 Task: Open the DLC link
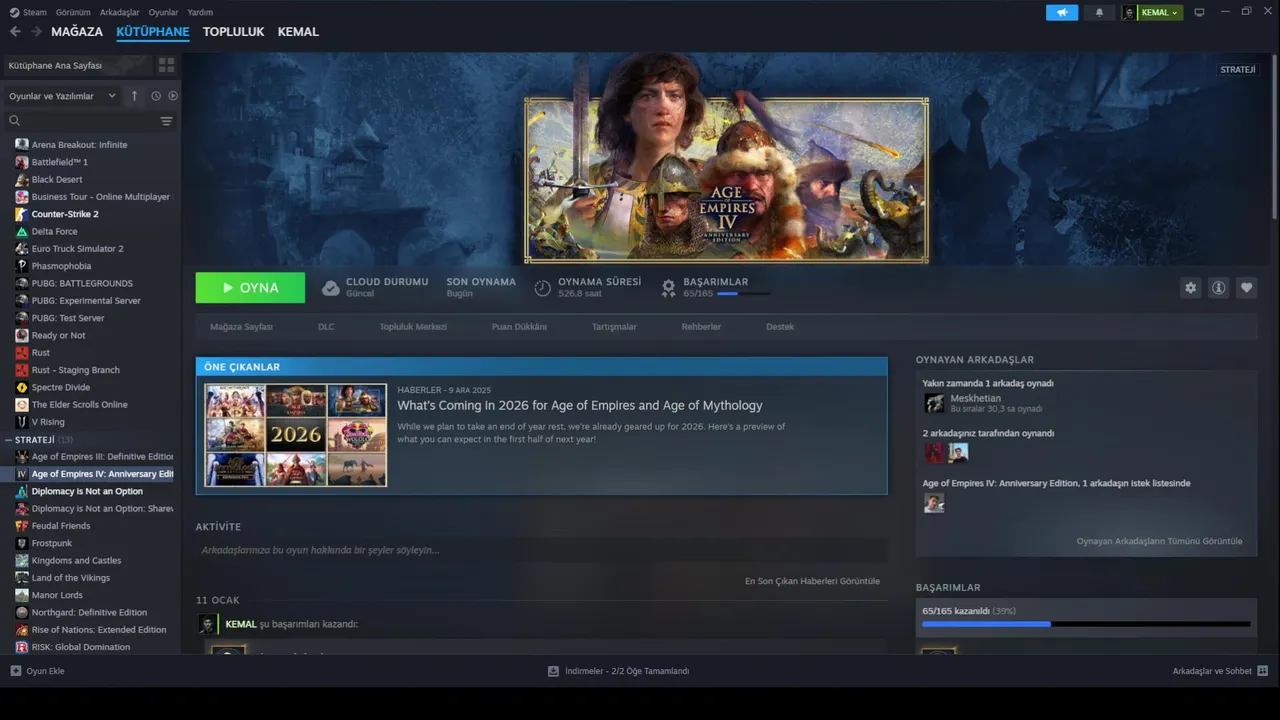326,327
